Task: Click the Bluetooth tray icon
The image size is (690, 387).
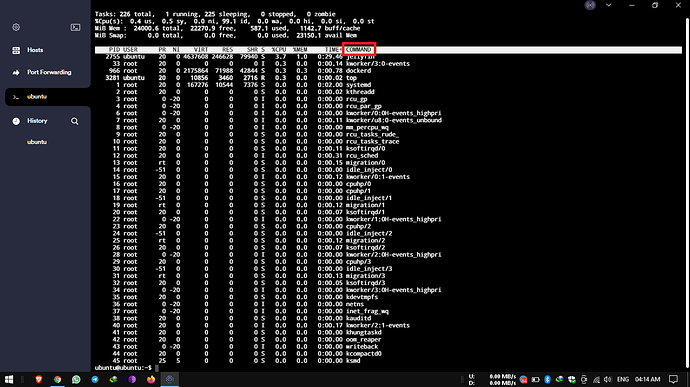Action: coord(547,380)
